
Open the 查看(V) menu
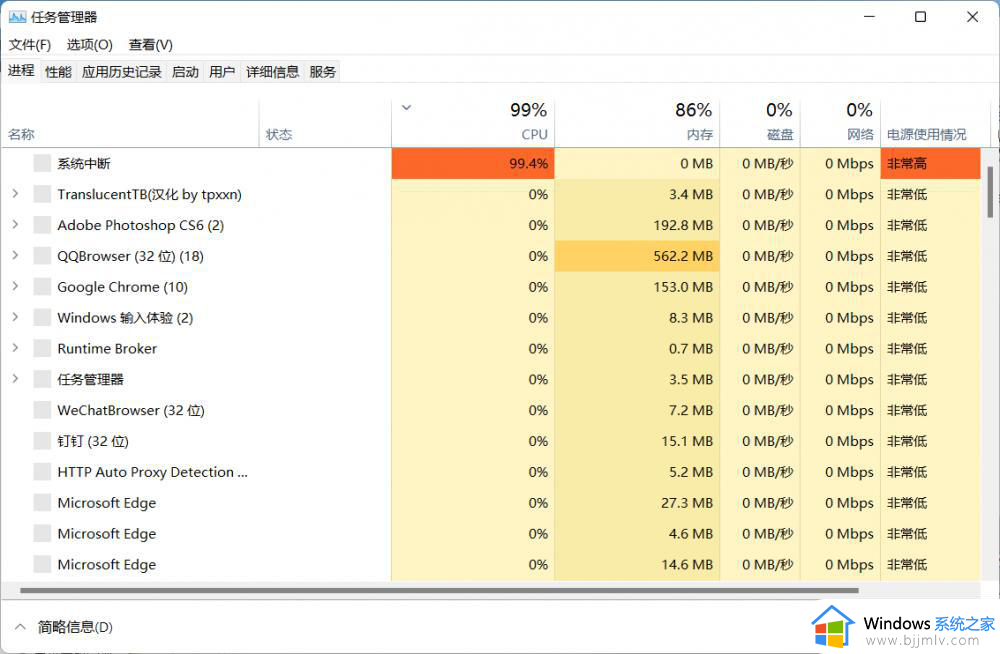click(x=151, y=45)
